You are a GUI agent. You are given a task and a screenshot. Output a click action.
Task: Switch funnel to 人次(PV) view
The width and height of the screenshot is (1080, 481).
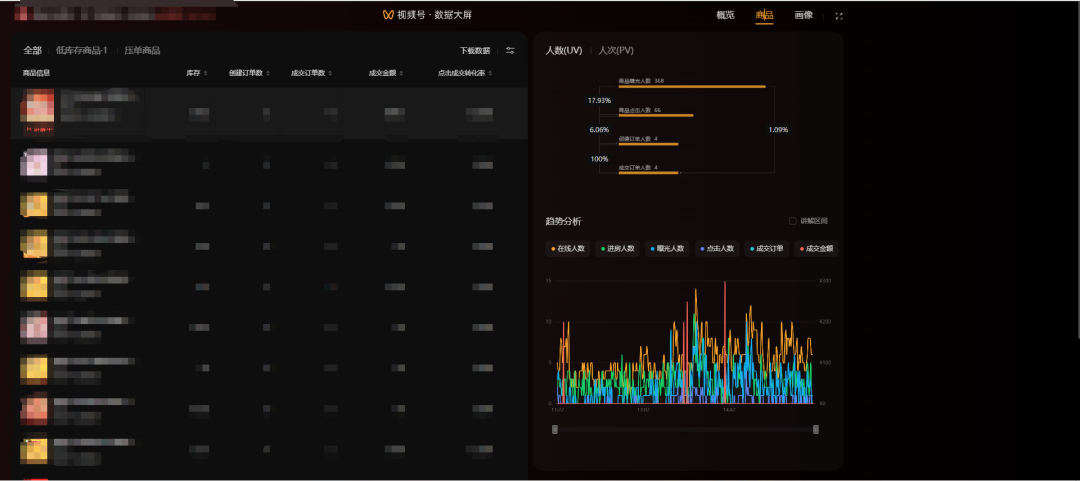[x=616, y=50]
